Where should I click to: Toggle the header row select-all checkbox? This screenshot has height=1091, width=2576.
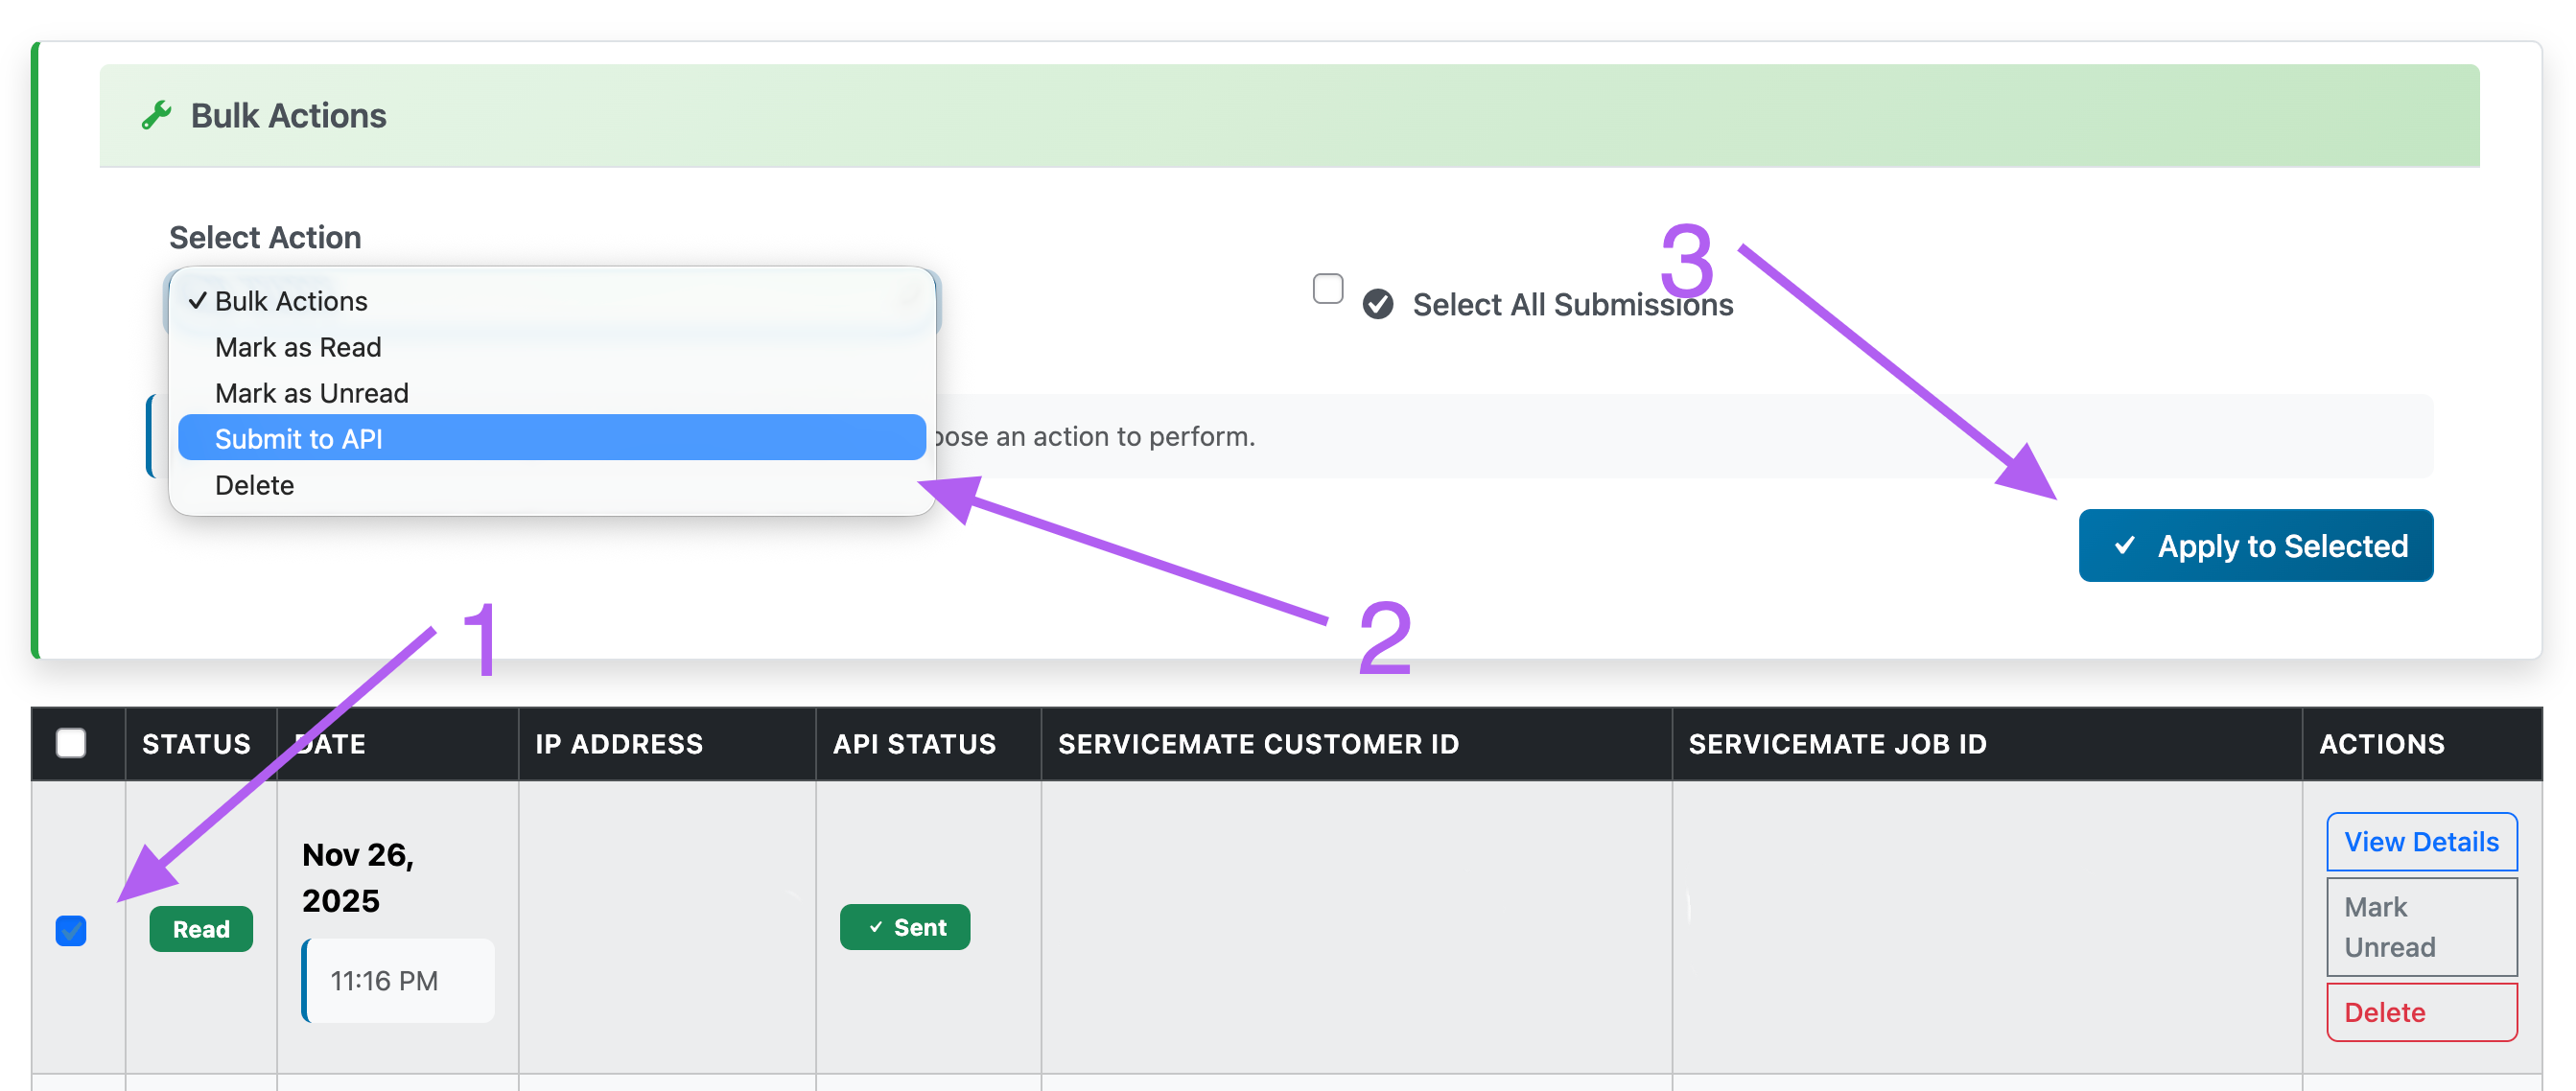(71, 743)
